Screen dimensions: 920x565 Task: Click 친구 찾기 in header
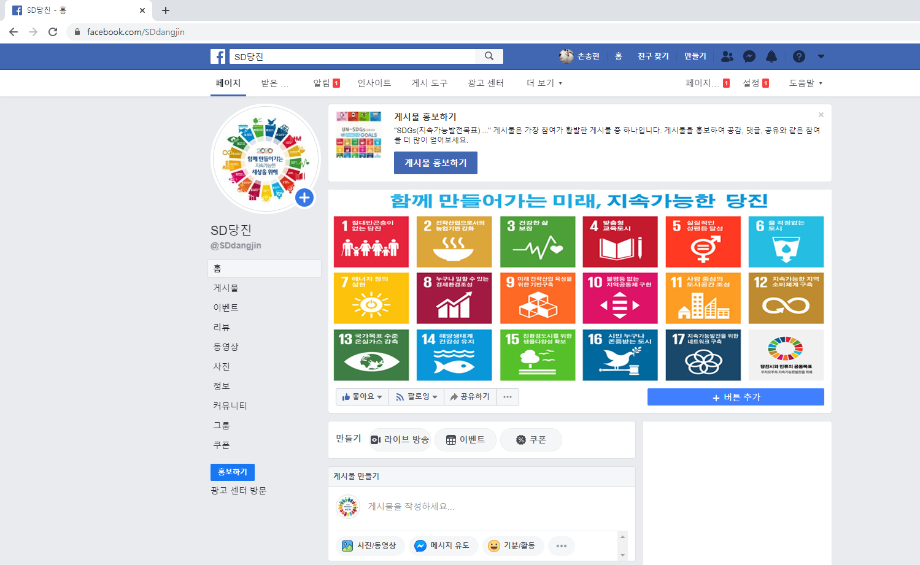pos(653,56)
